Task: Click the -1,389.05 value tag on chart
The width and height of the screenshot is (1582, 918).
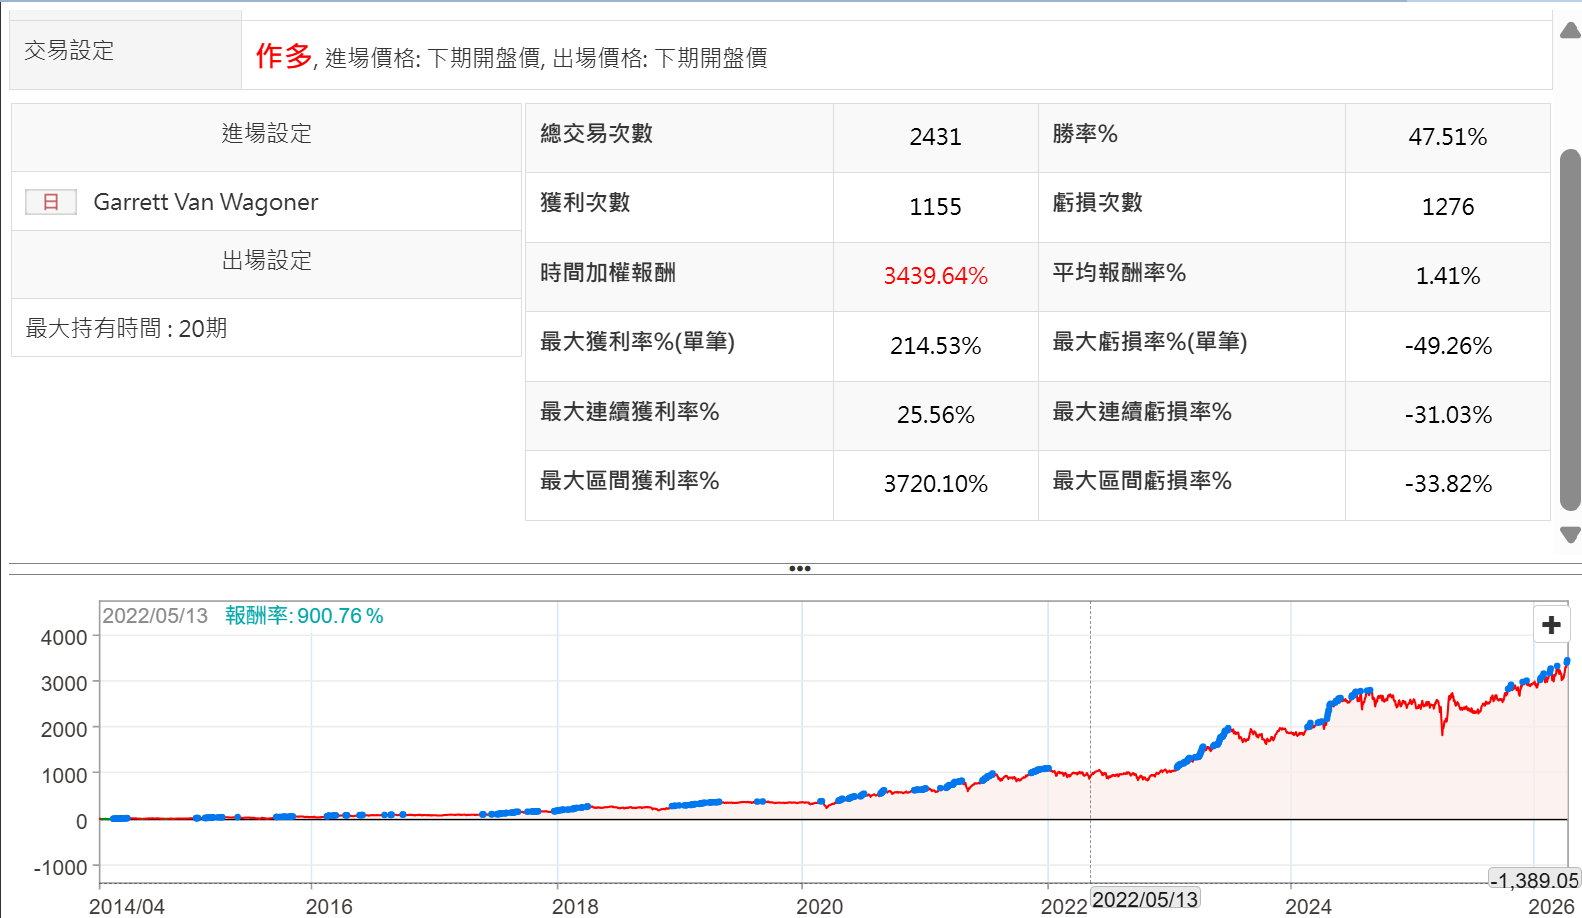Action: (1534, 880)
